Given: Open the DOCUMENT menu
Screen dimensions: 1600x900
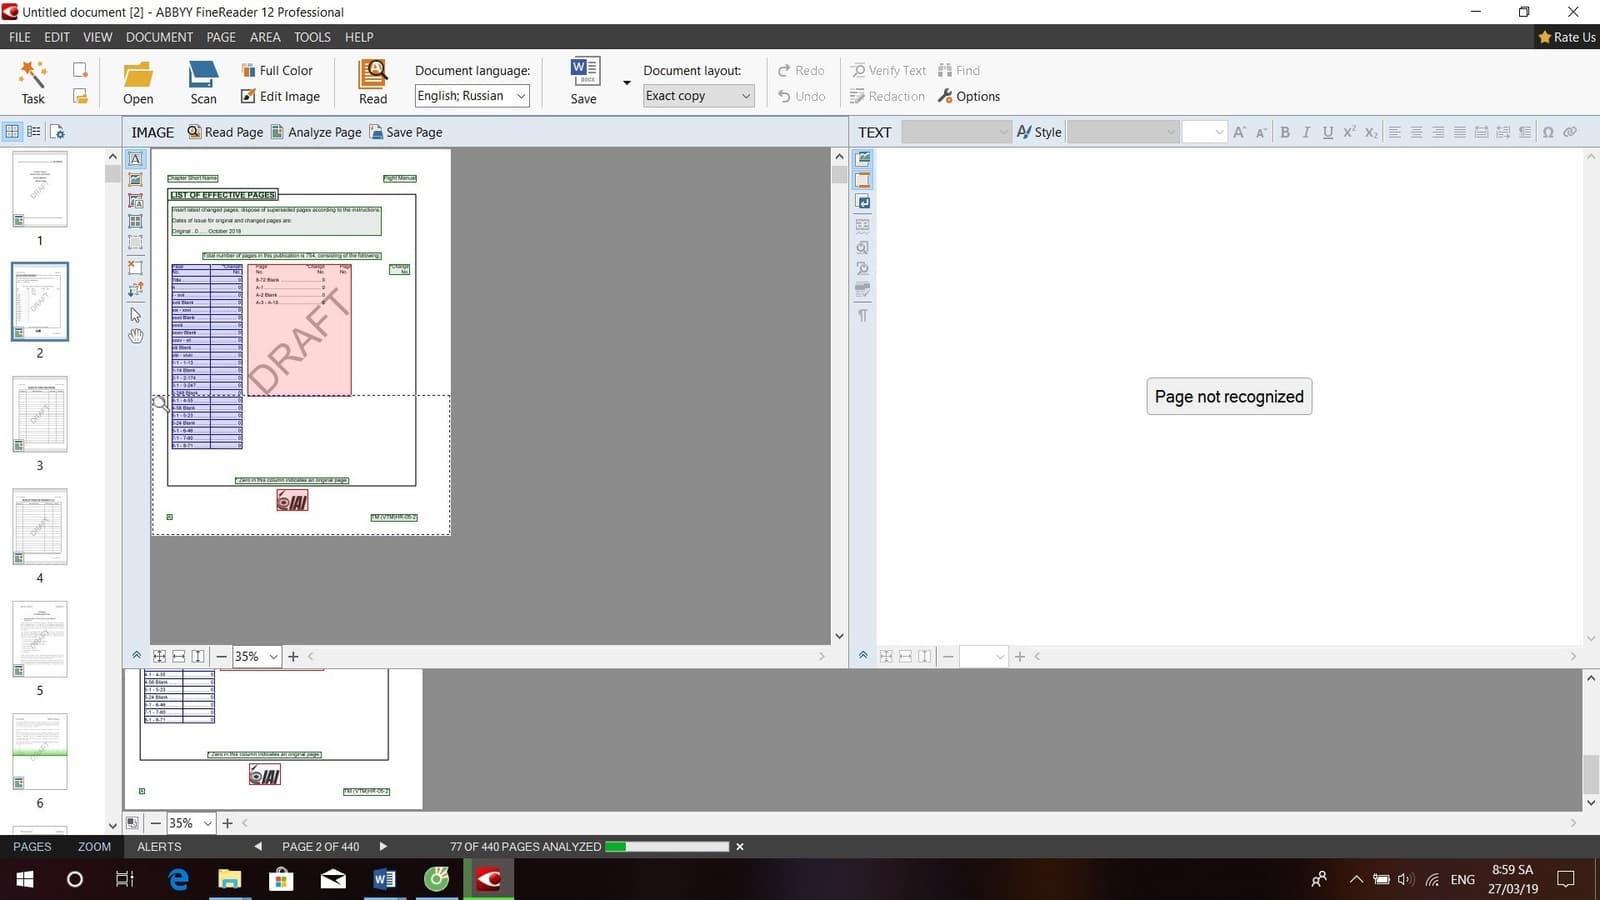Looking at the screenshot, I should [x=159, y=37].
